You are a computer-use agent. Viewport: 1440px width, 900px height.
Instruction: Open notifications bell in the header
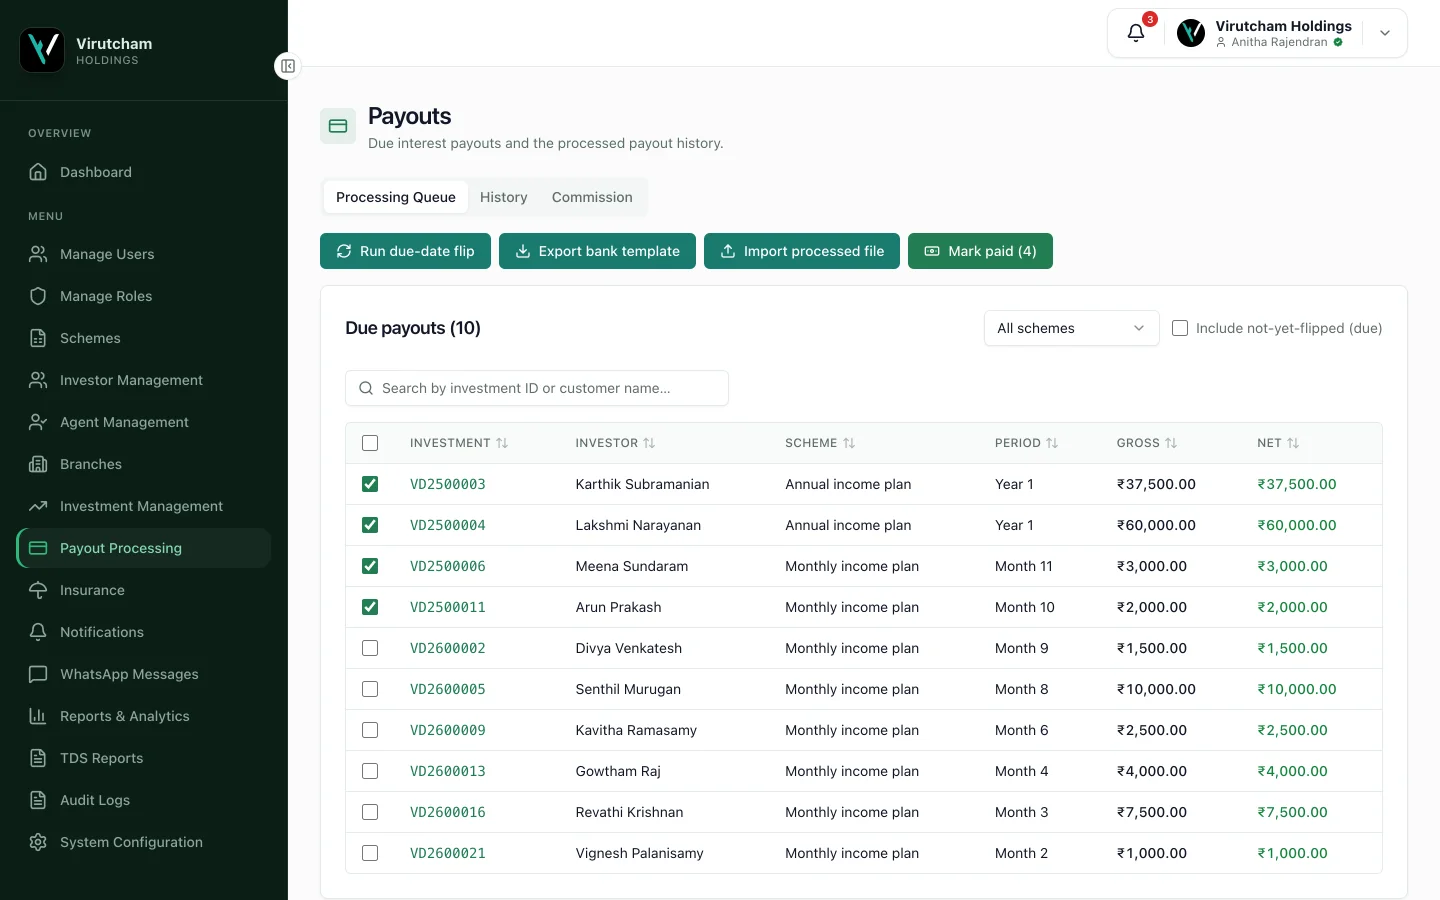click(1136, 33)
